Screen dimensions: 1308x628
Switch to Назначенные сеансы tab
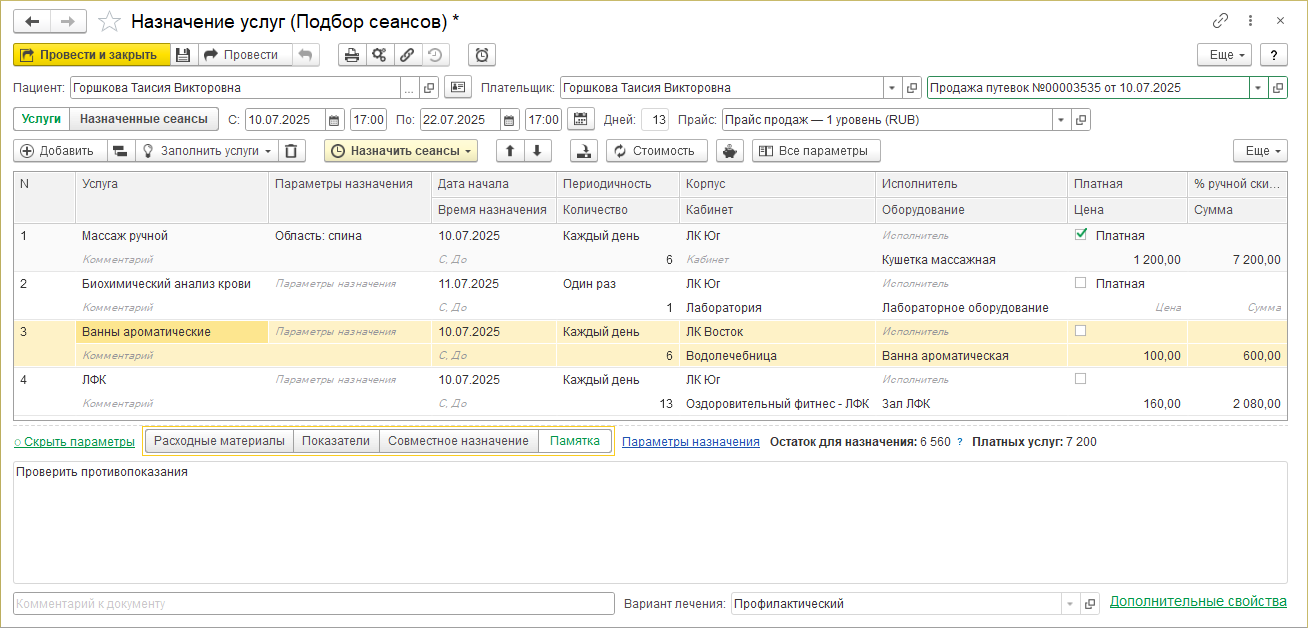pyautogui.click(x=143, y=119)
